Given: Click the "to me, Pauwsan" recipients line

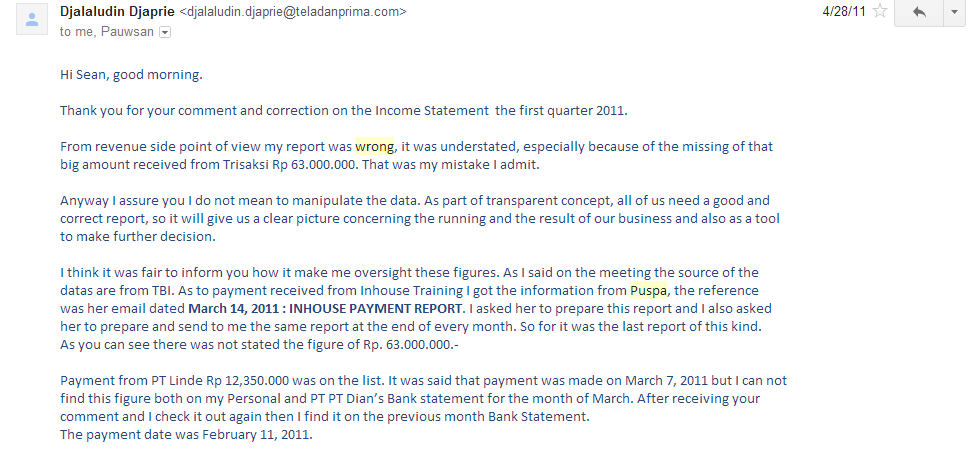Looking at the screenshot, I should click(106, 31).
